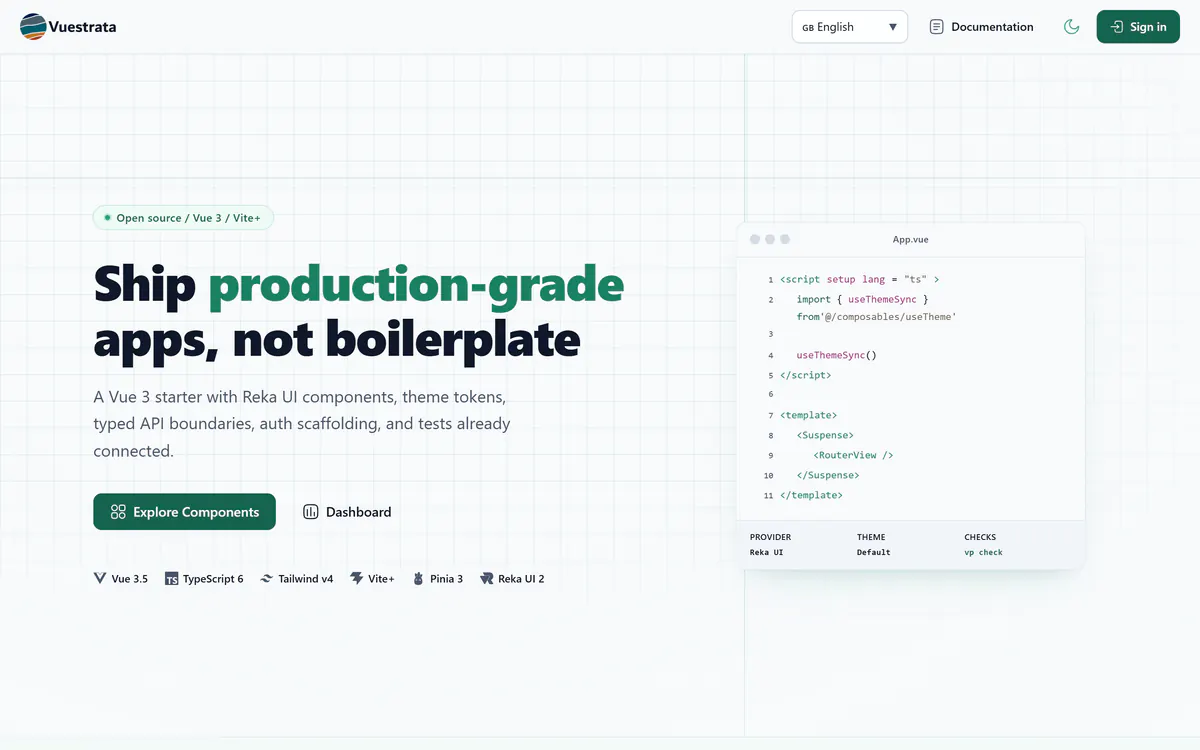Viewport: 1200px width, 750px height.
Task: Click the App.vue file title
Action: click(x=910, y=240)
